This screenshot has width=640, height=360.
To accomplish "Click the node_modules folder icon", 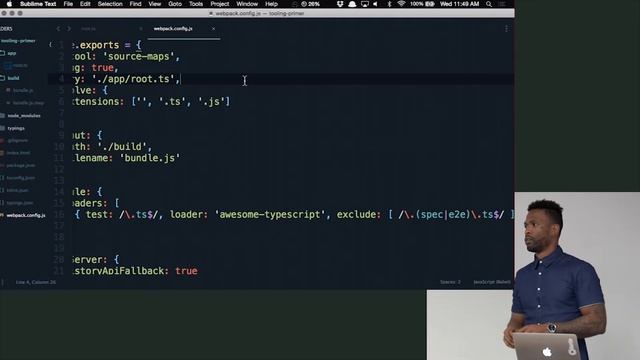I will pos(2,116).
